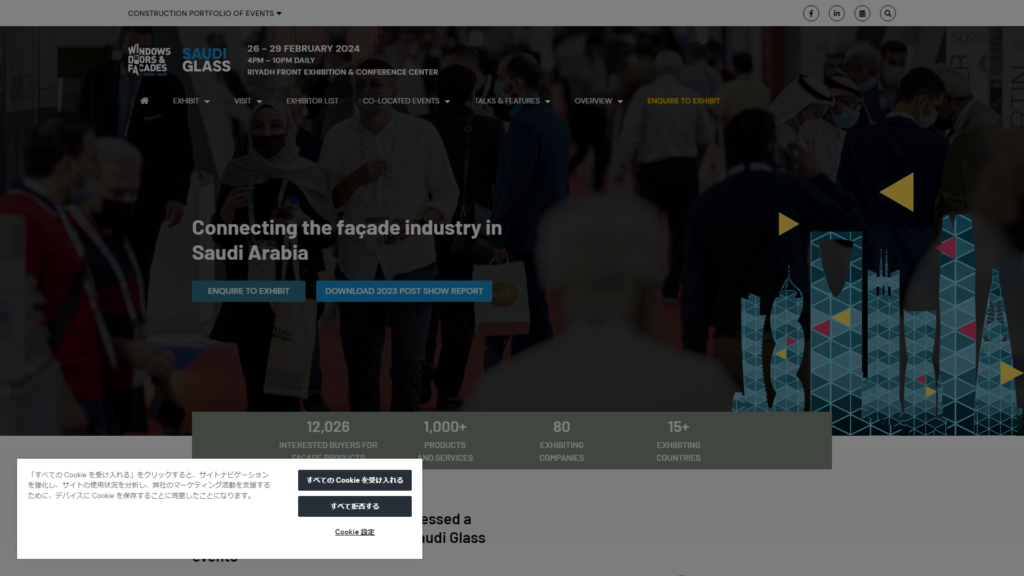Click the yellow Enquire to Exhibit nav link
1024x576 pixels.
pos(683,101)
